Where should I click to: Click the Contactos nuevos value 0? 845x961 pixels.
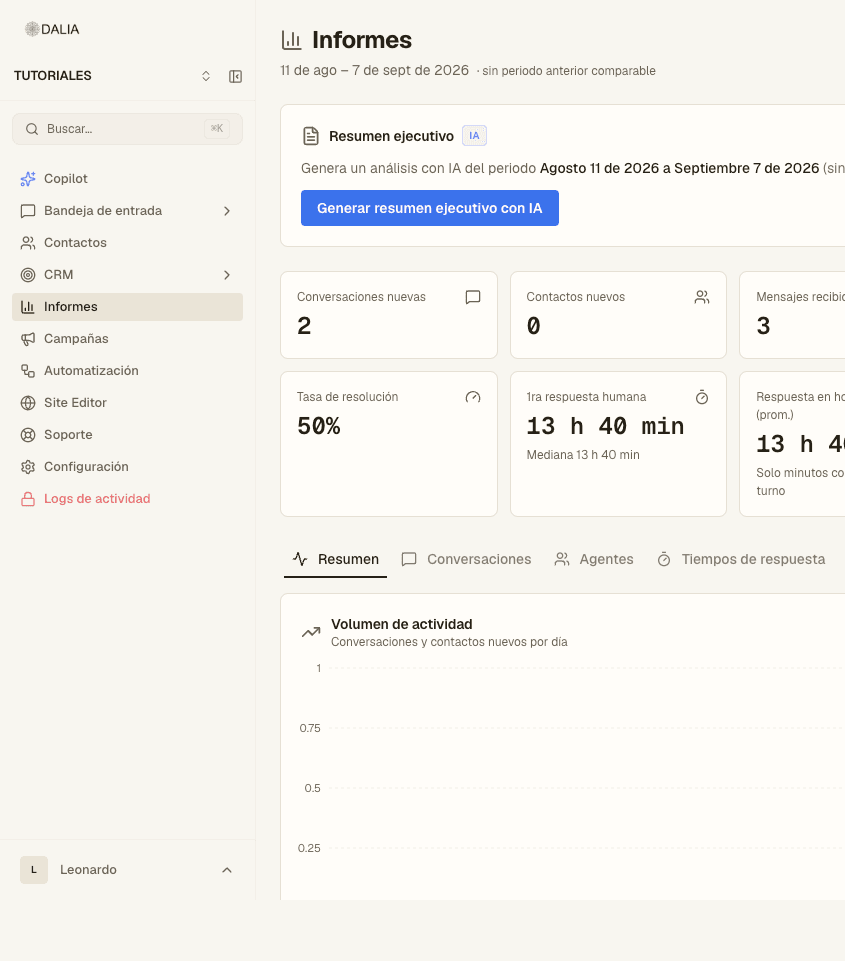[533, 326]
